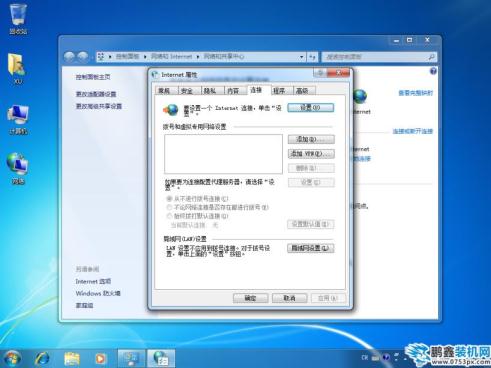Open Windows Explorer from the taskbar
The height and width of the screenshot is (368, 491).
(71, 359)
